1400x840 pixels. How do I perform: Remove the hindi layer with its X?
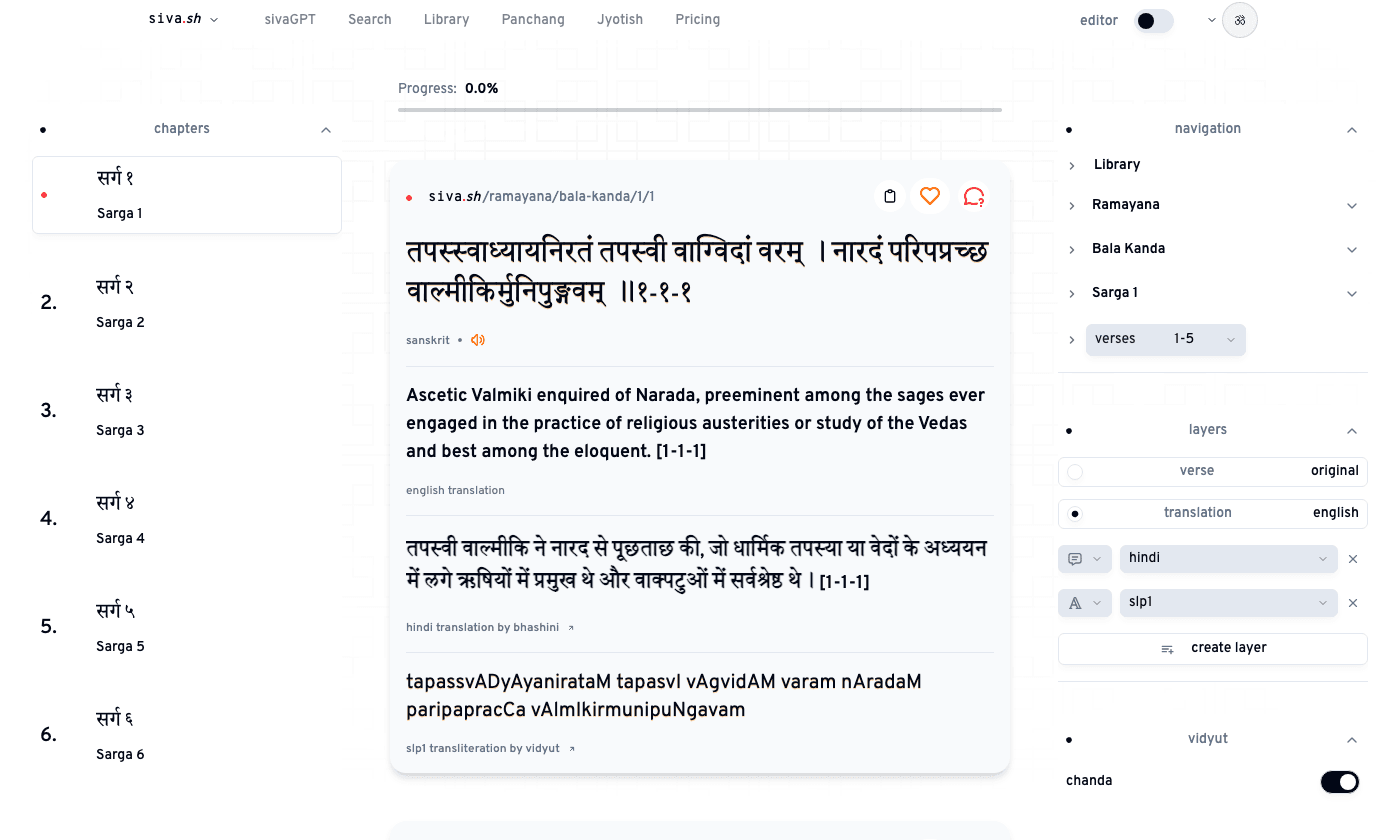[1353, 559]
